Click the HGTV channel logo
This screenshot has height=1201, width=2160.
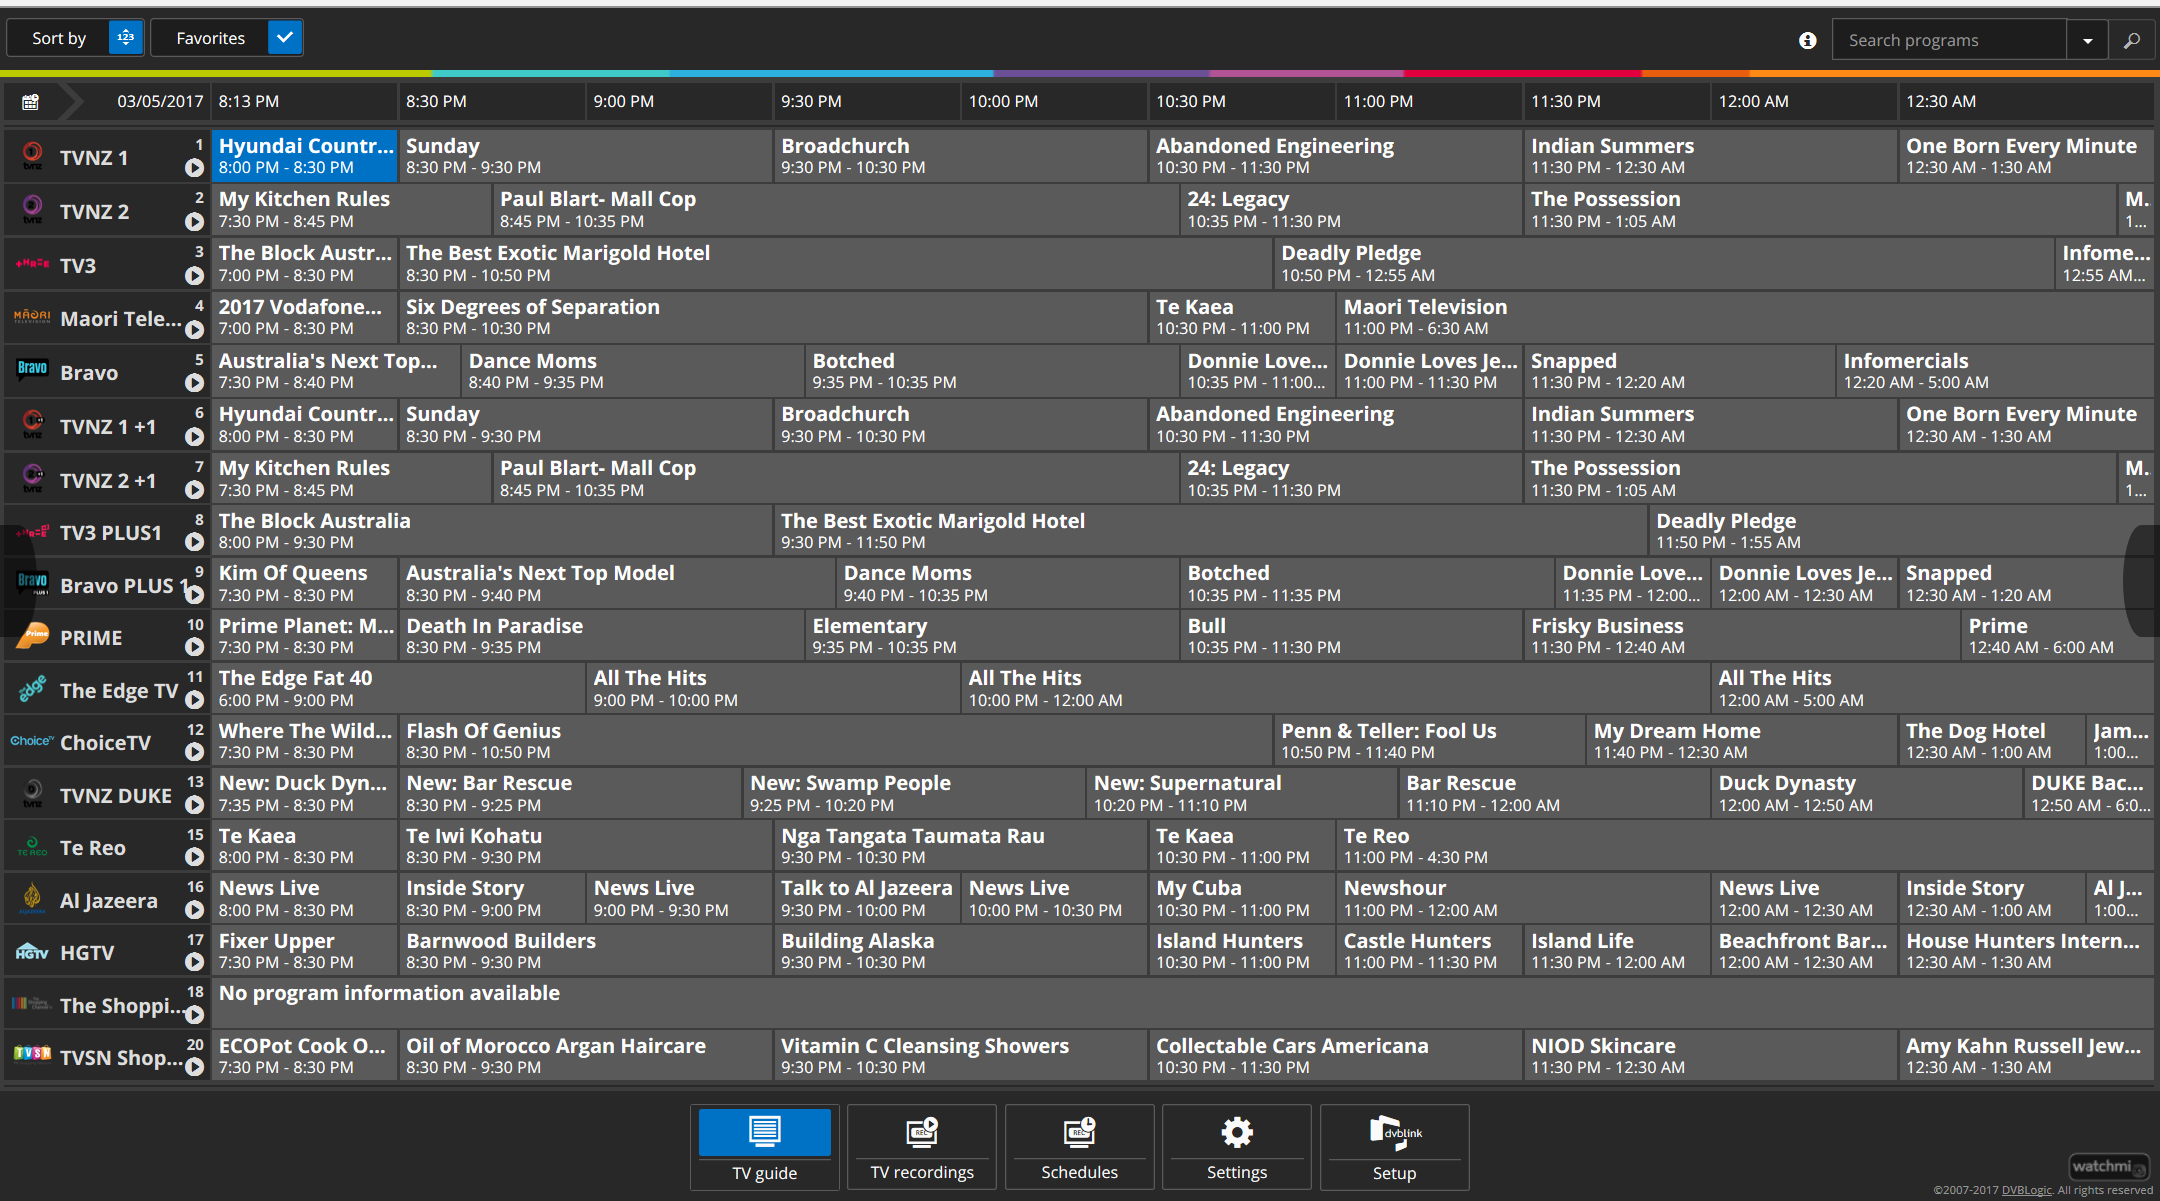(x=32, y=952)
